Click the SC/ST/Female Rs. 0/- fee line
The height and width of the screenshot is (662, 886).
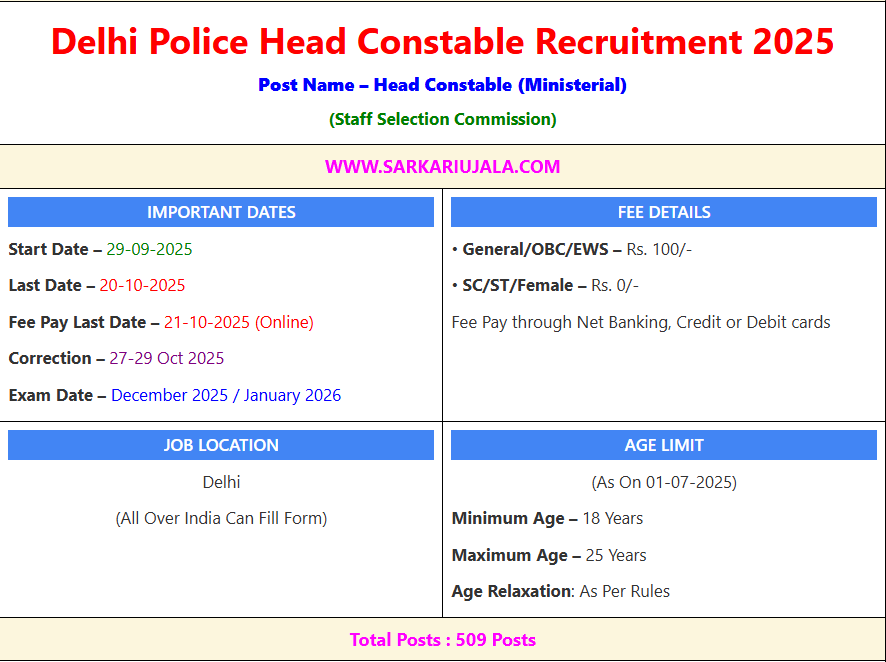coord(545,285)
